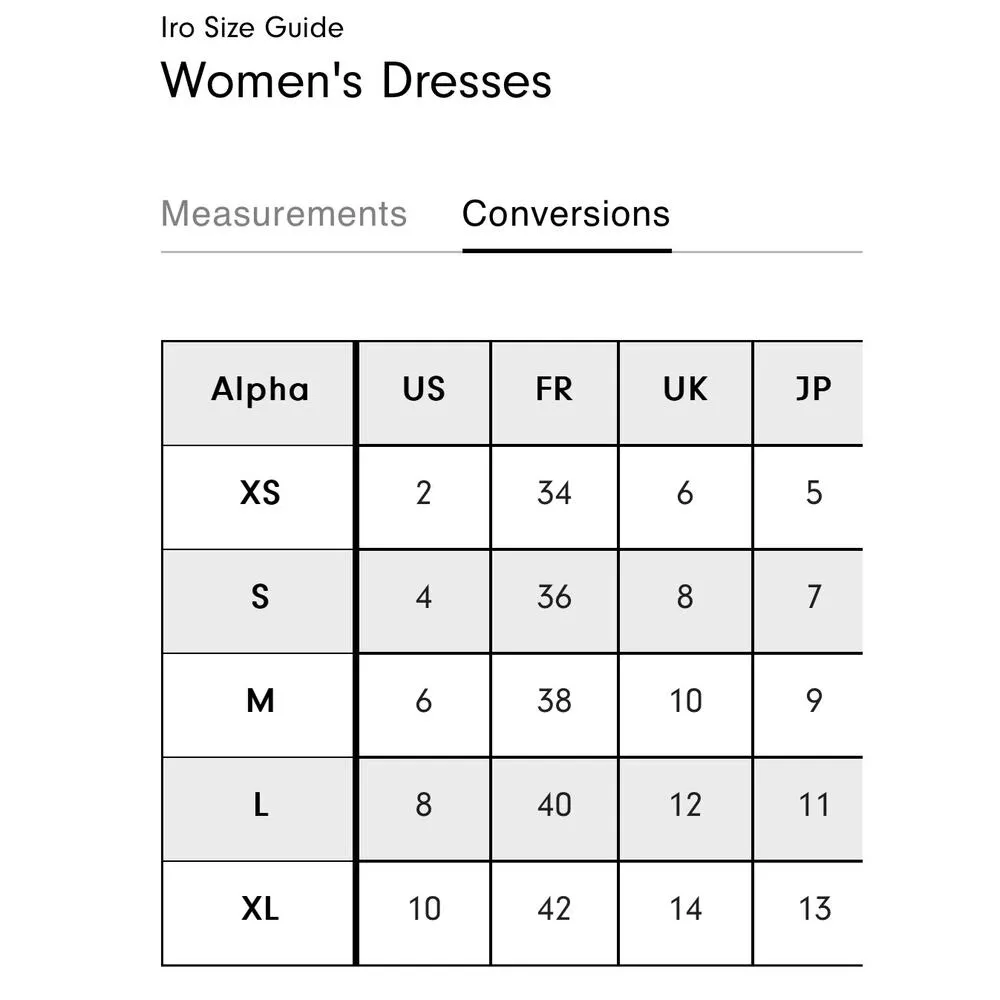Image resolution: width=1000 pixels, height=1000 pixels.
Task: Click the FR 42 cell
Action: pos(554,909)
